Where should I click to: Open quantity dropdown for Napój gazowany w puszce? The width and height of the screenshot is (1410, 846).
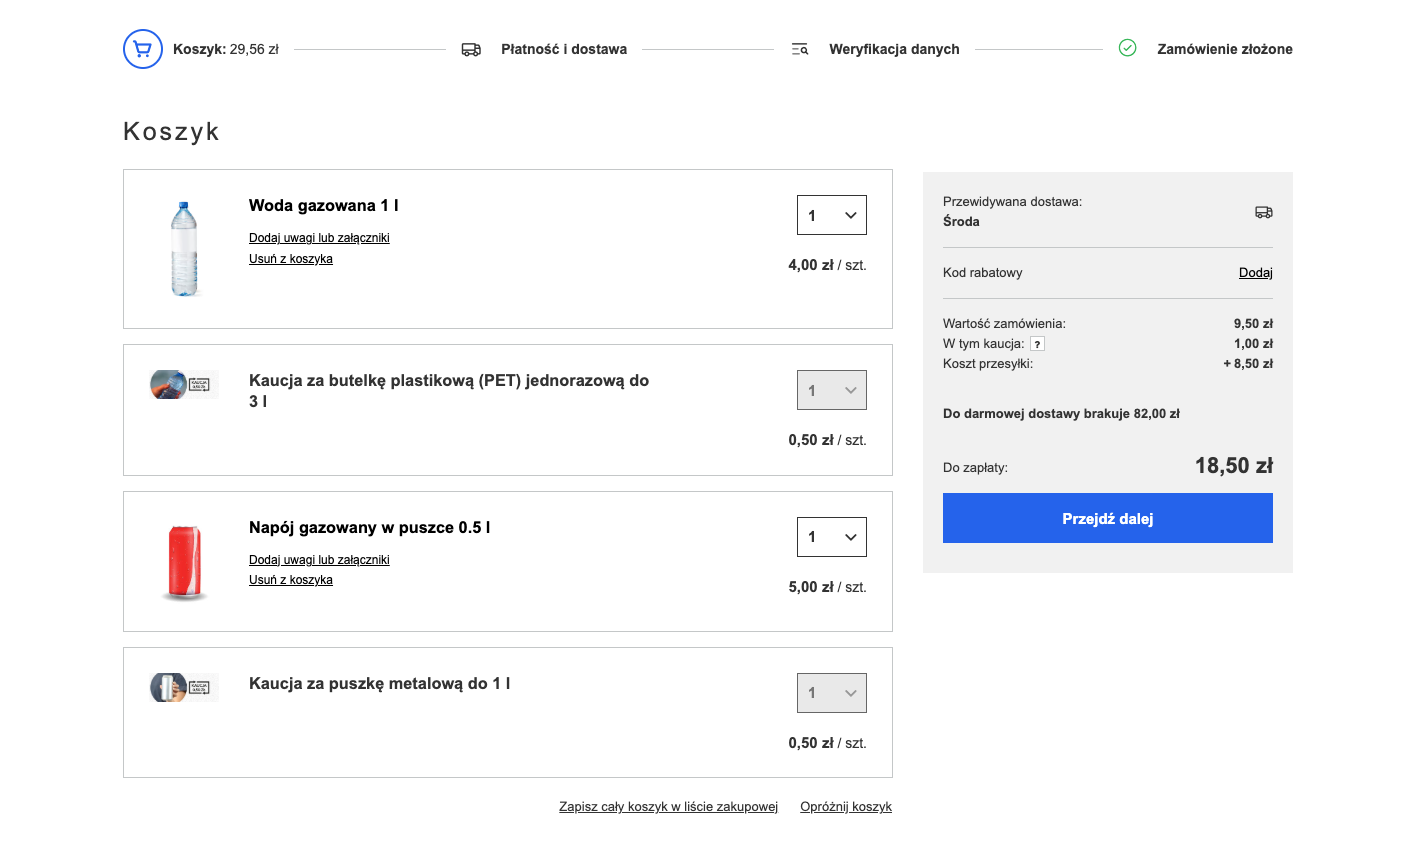(x=831, y=537)
